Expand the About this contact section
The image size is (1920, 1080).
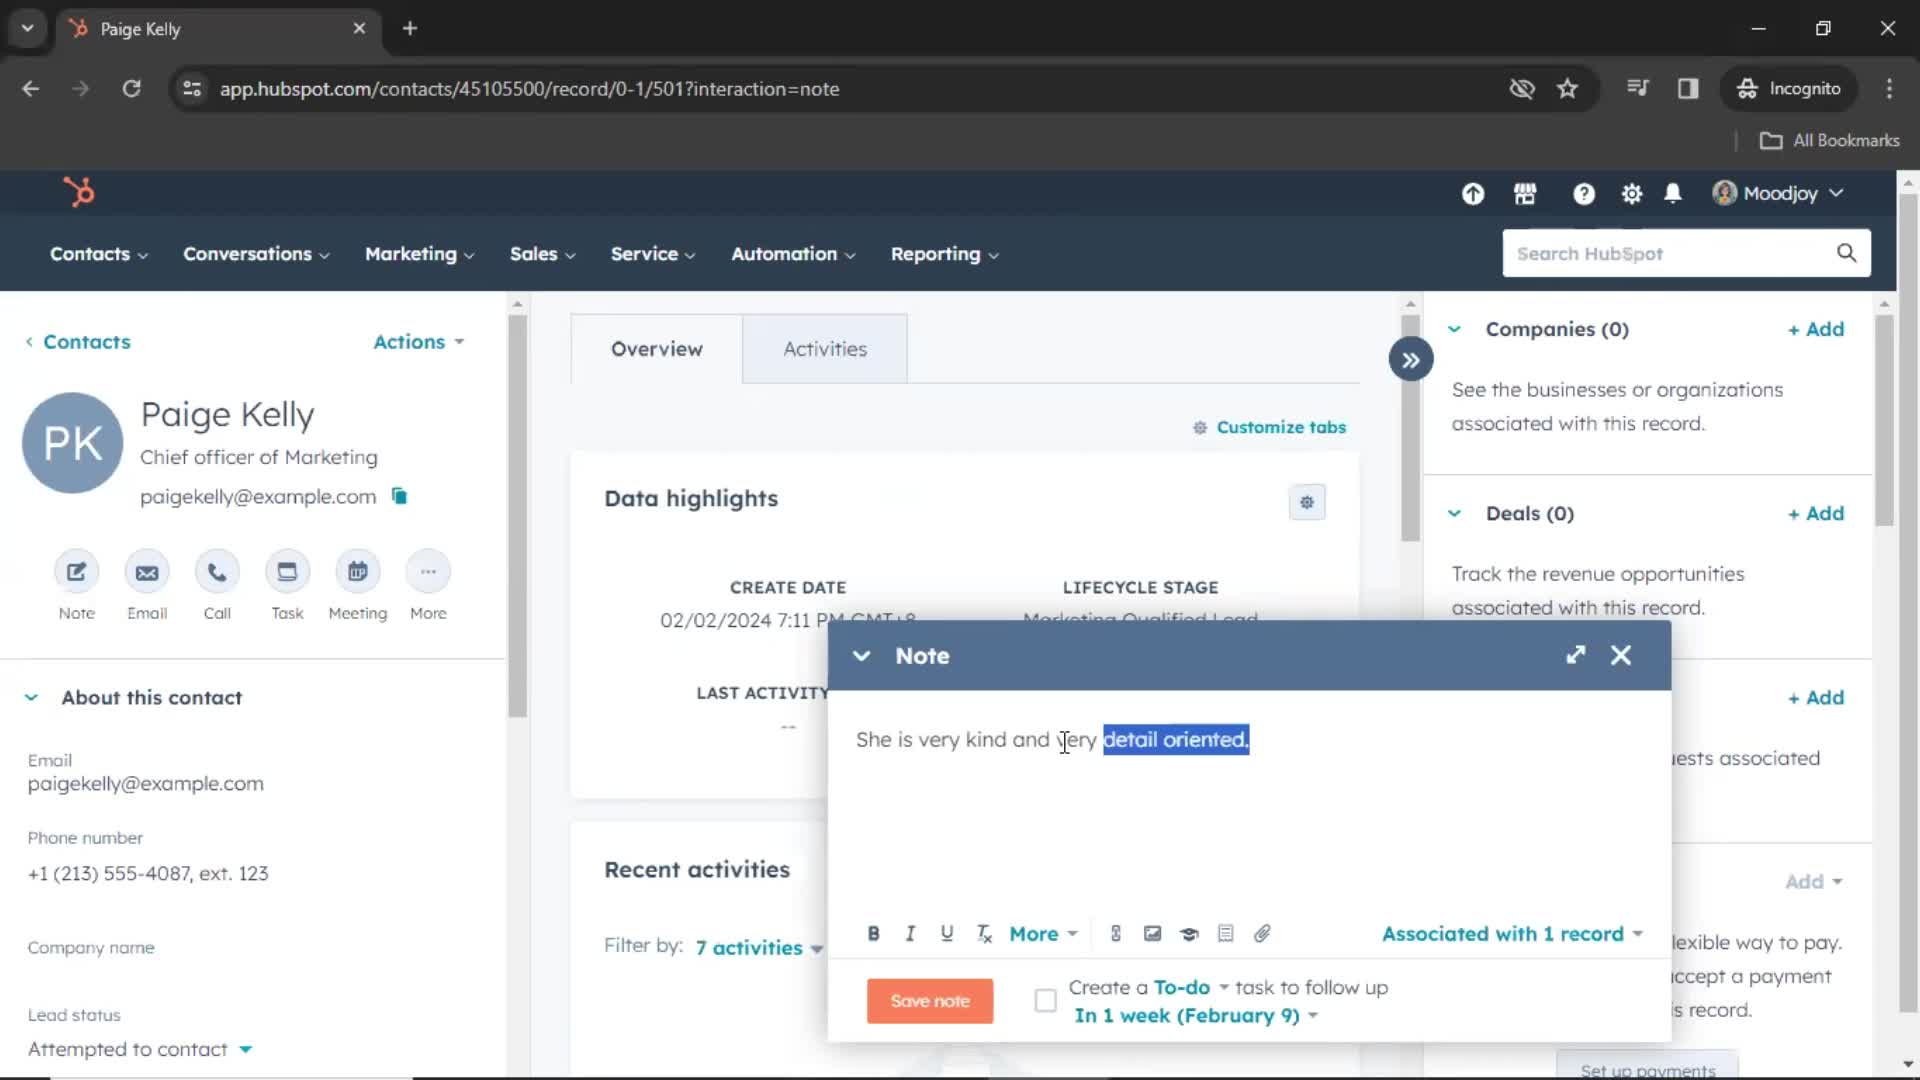[x=30, y=696]
